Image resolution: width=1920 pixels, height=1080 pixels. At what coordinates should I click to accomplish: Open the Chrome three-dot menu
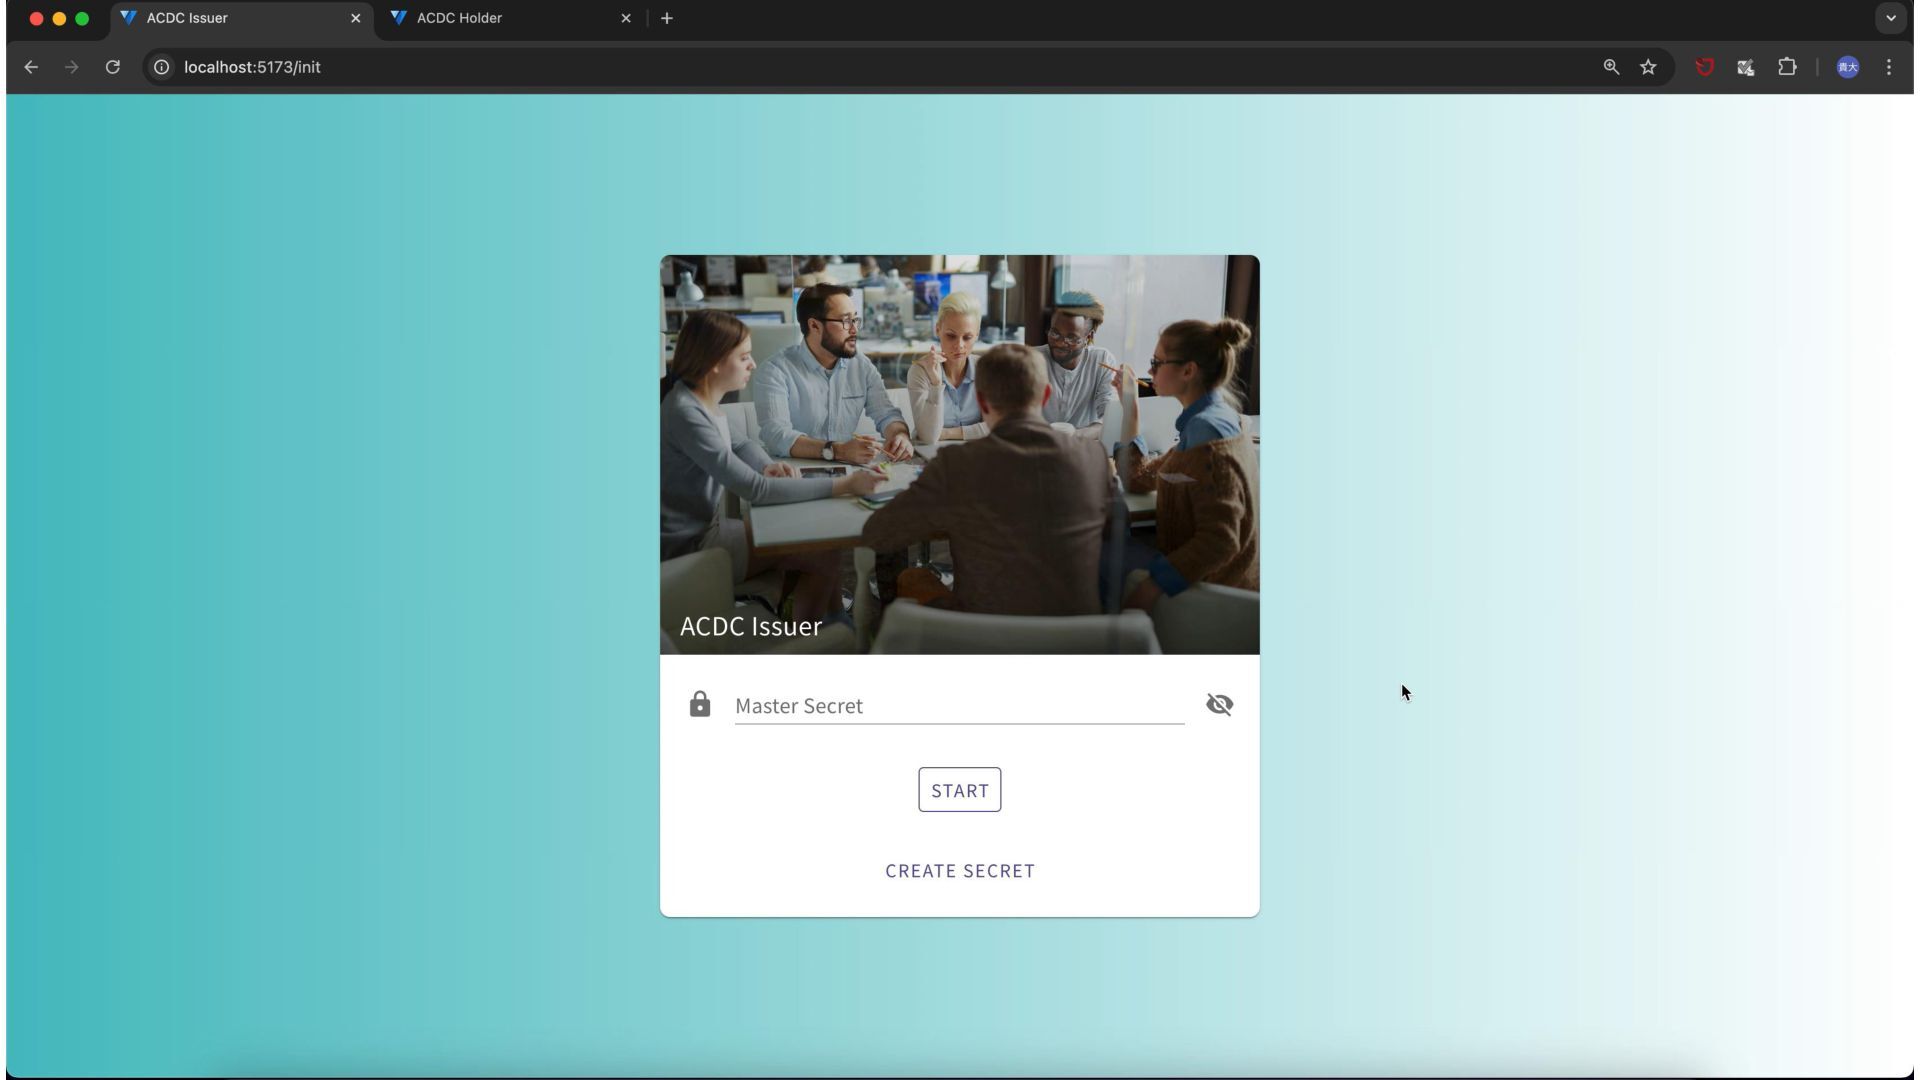pos(1888,67)
